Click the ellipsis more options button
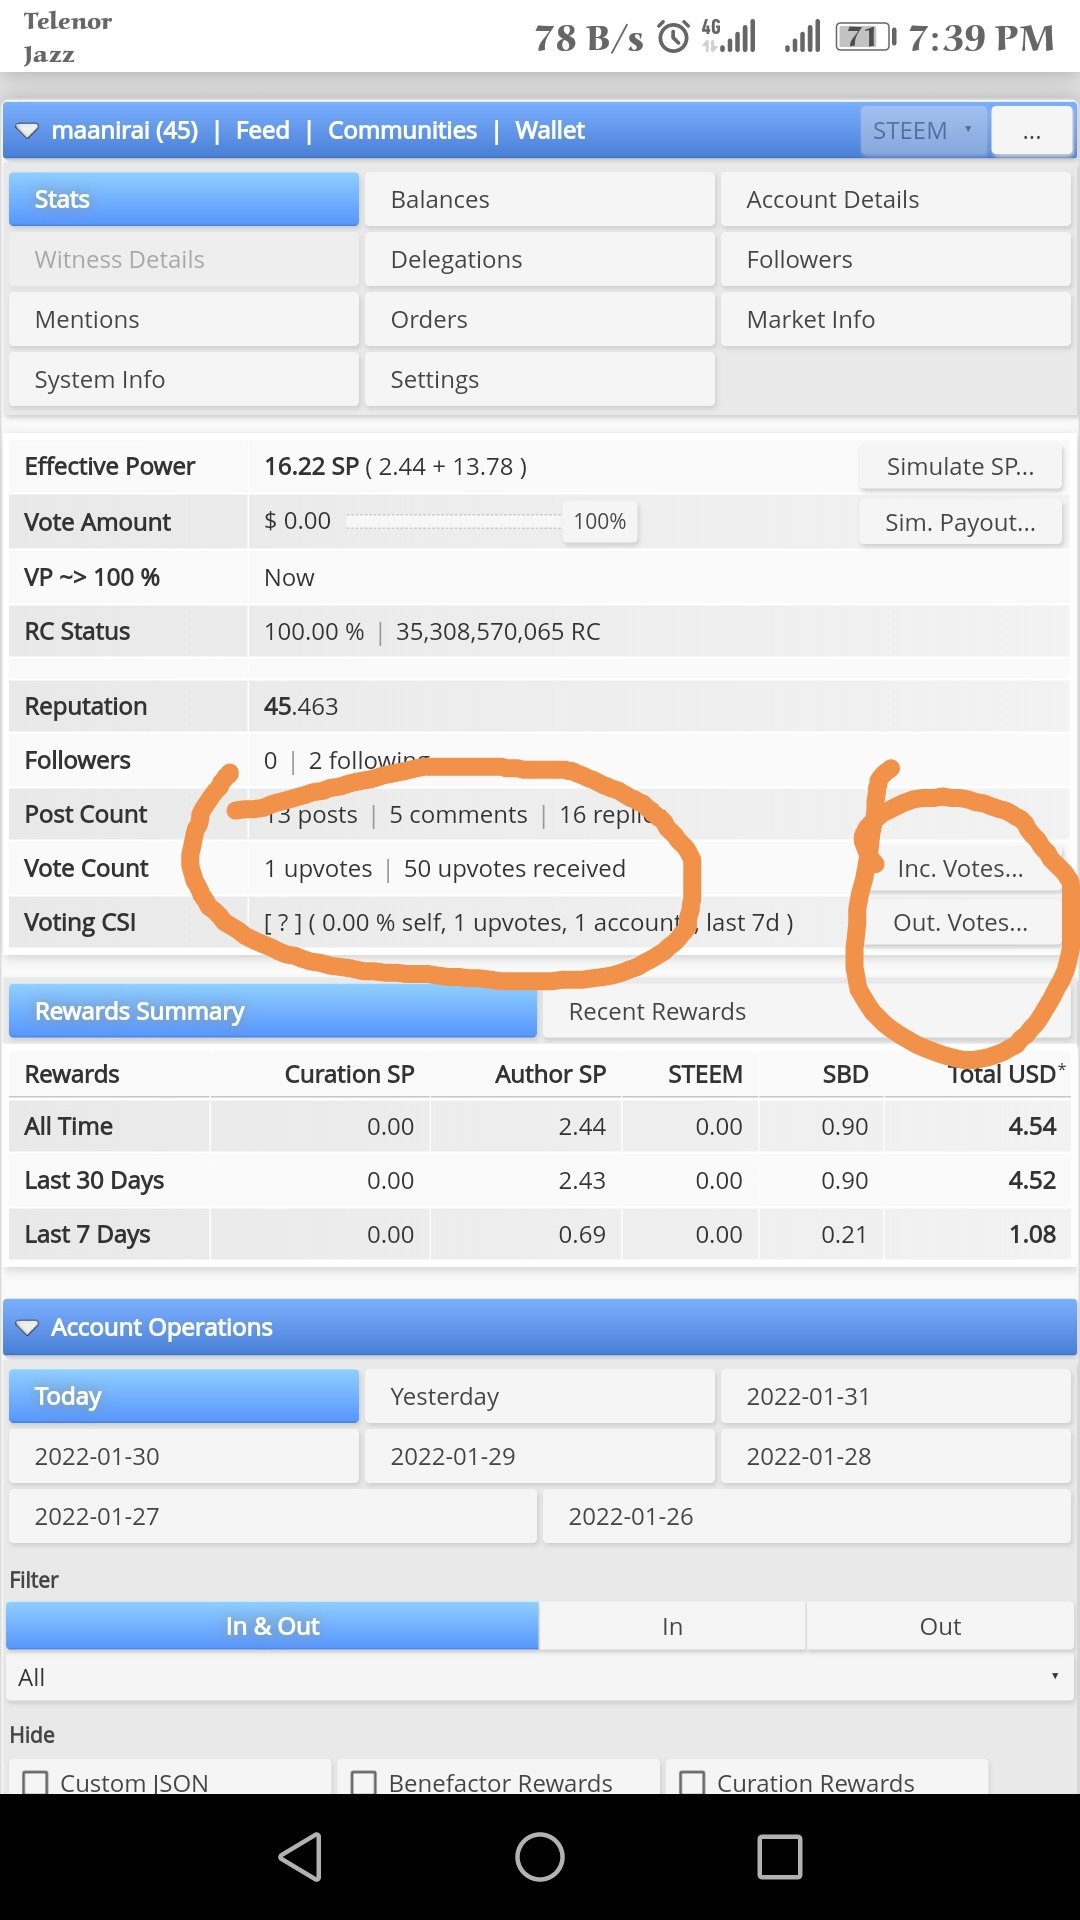This screenshot has width=1080, height=1920. pos(1032,131)
